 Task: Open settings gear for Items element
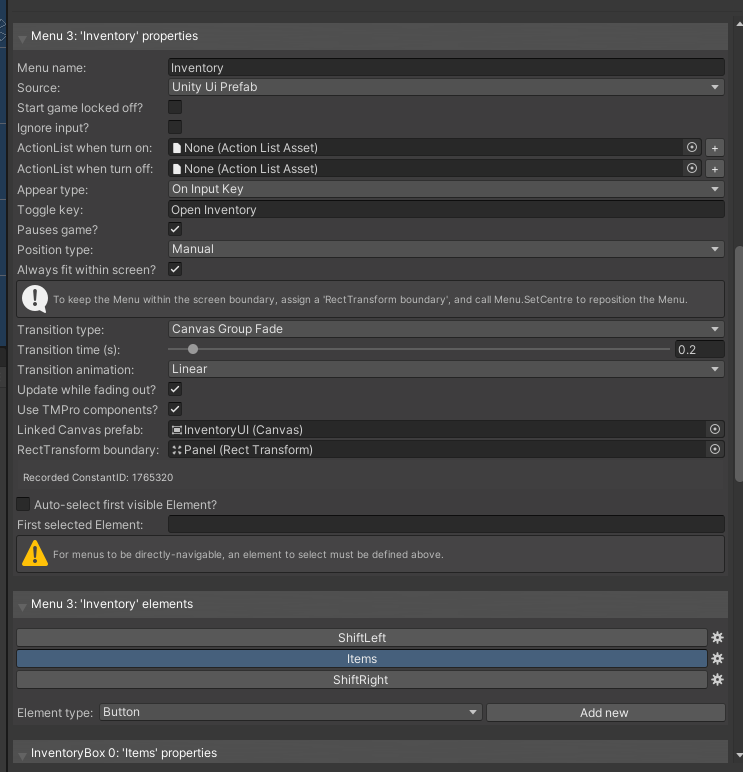pyautogui.click(x=717, y=659)
